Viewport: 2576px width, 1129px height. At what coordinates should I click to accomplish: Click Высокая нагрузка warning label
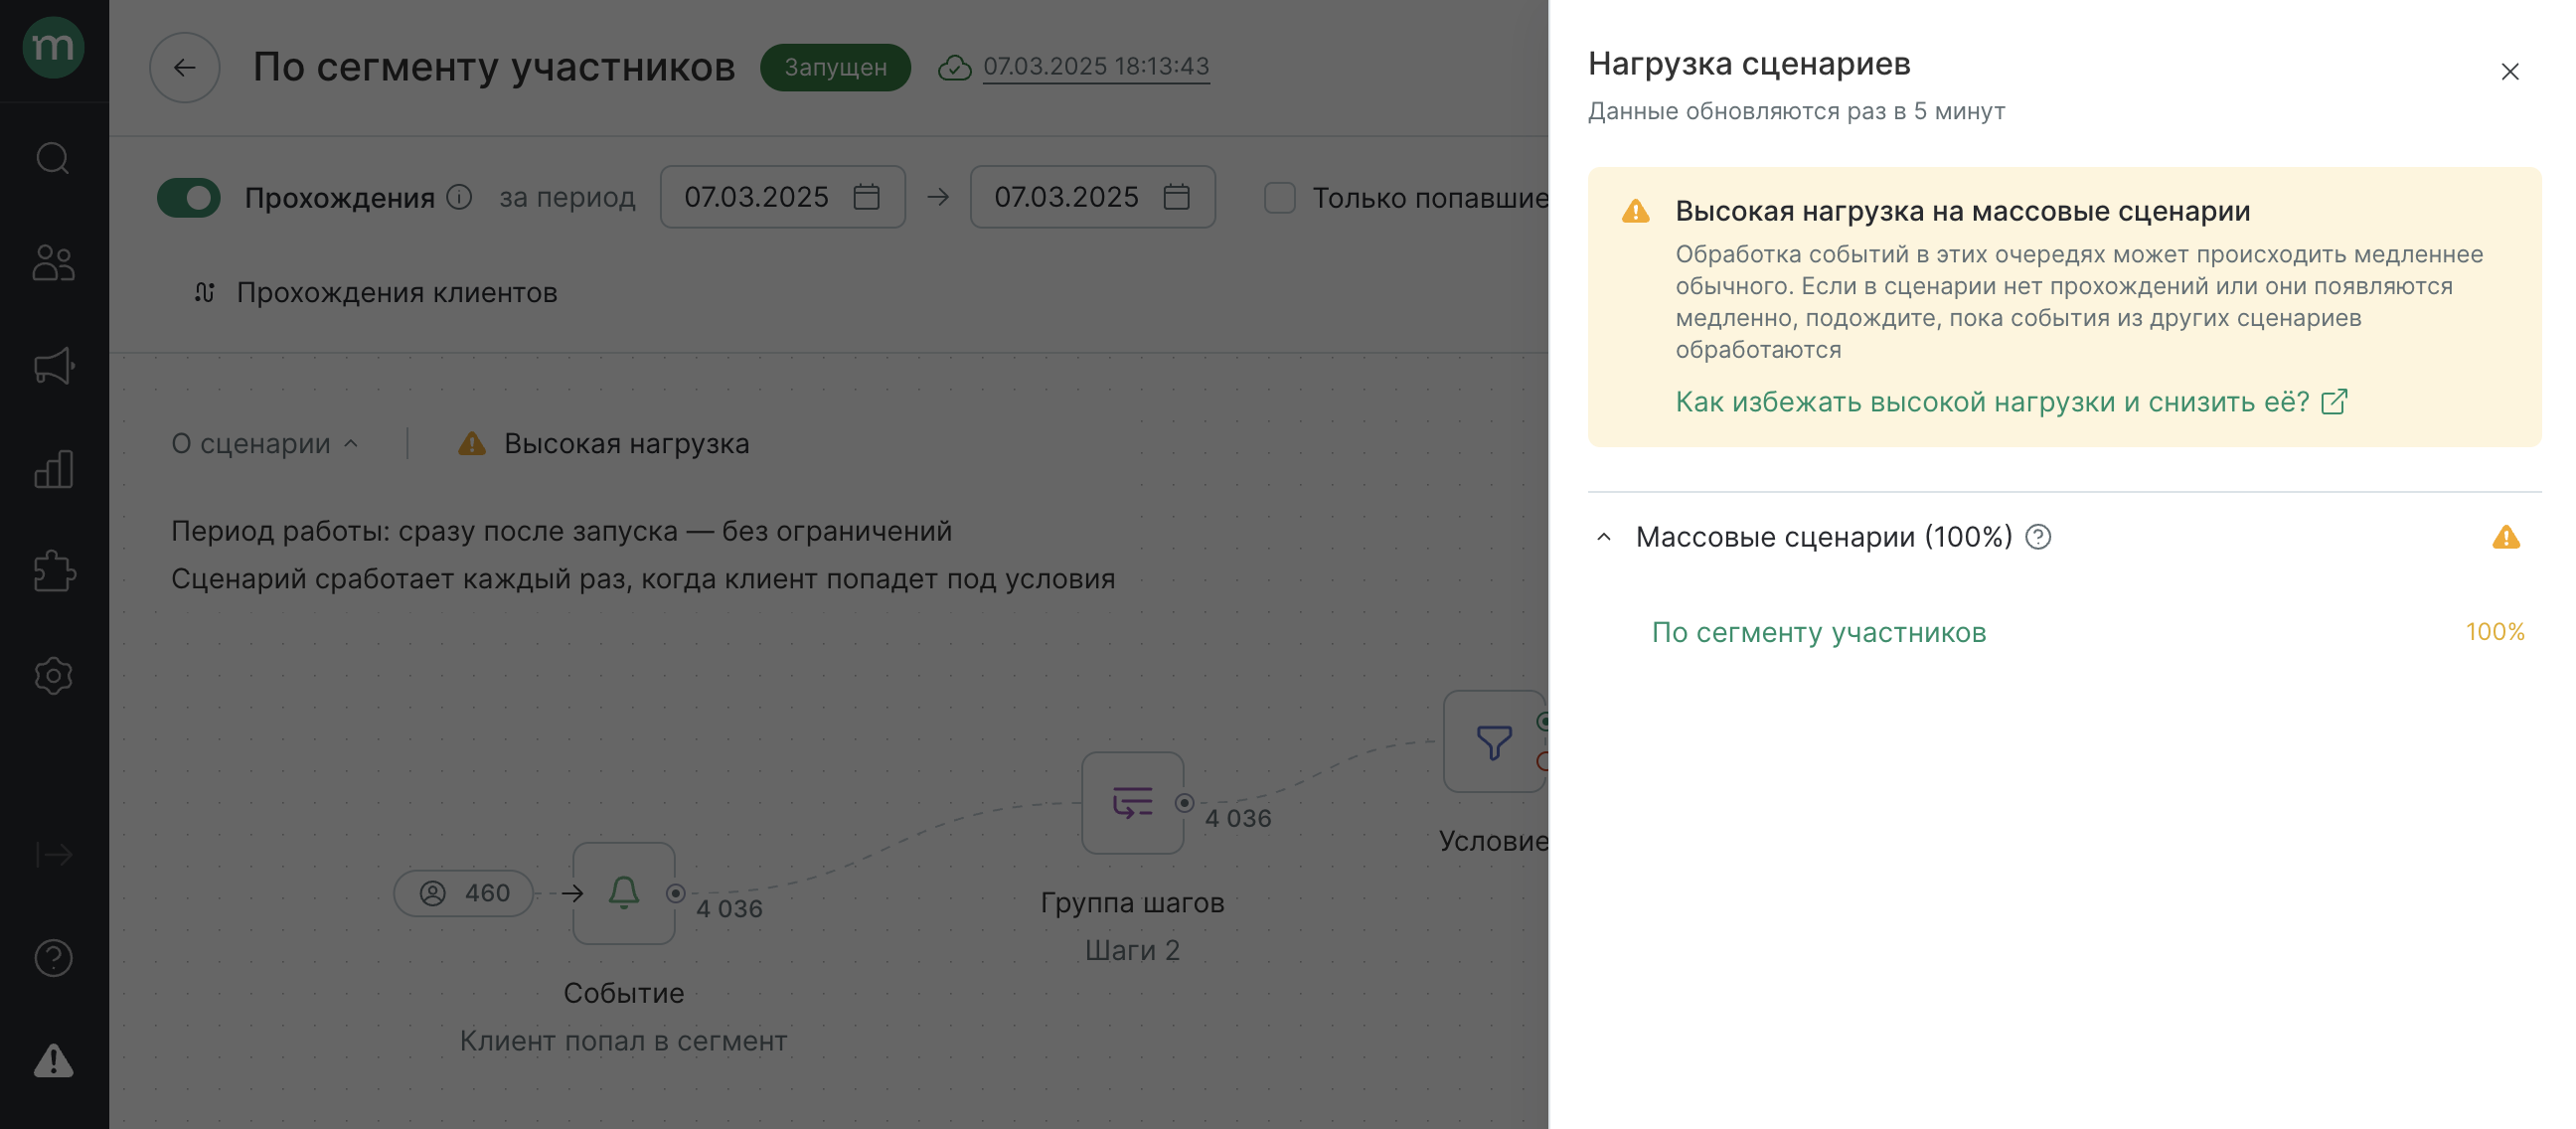coord(604,443)
